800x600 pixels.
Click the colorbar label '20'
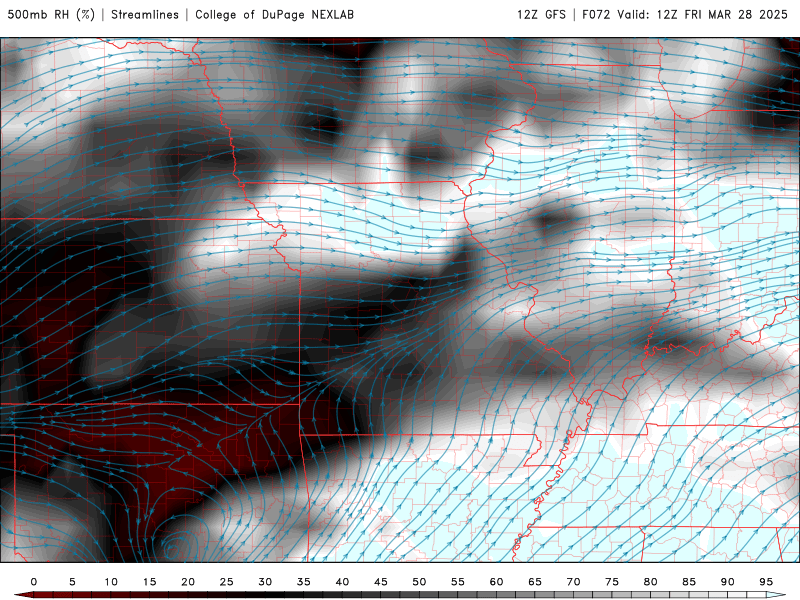(188, 582)
